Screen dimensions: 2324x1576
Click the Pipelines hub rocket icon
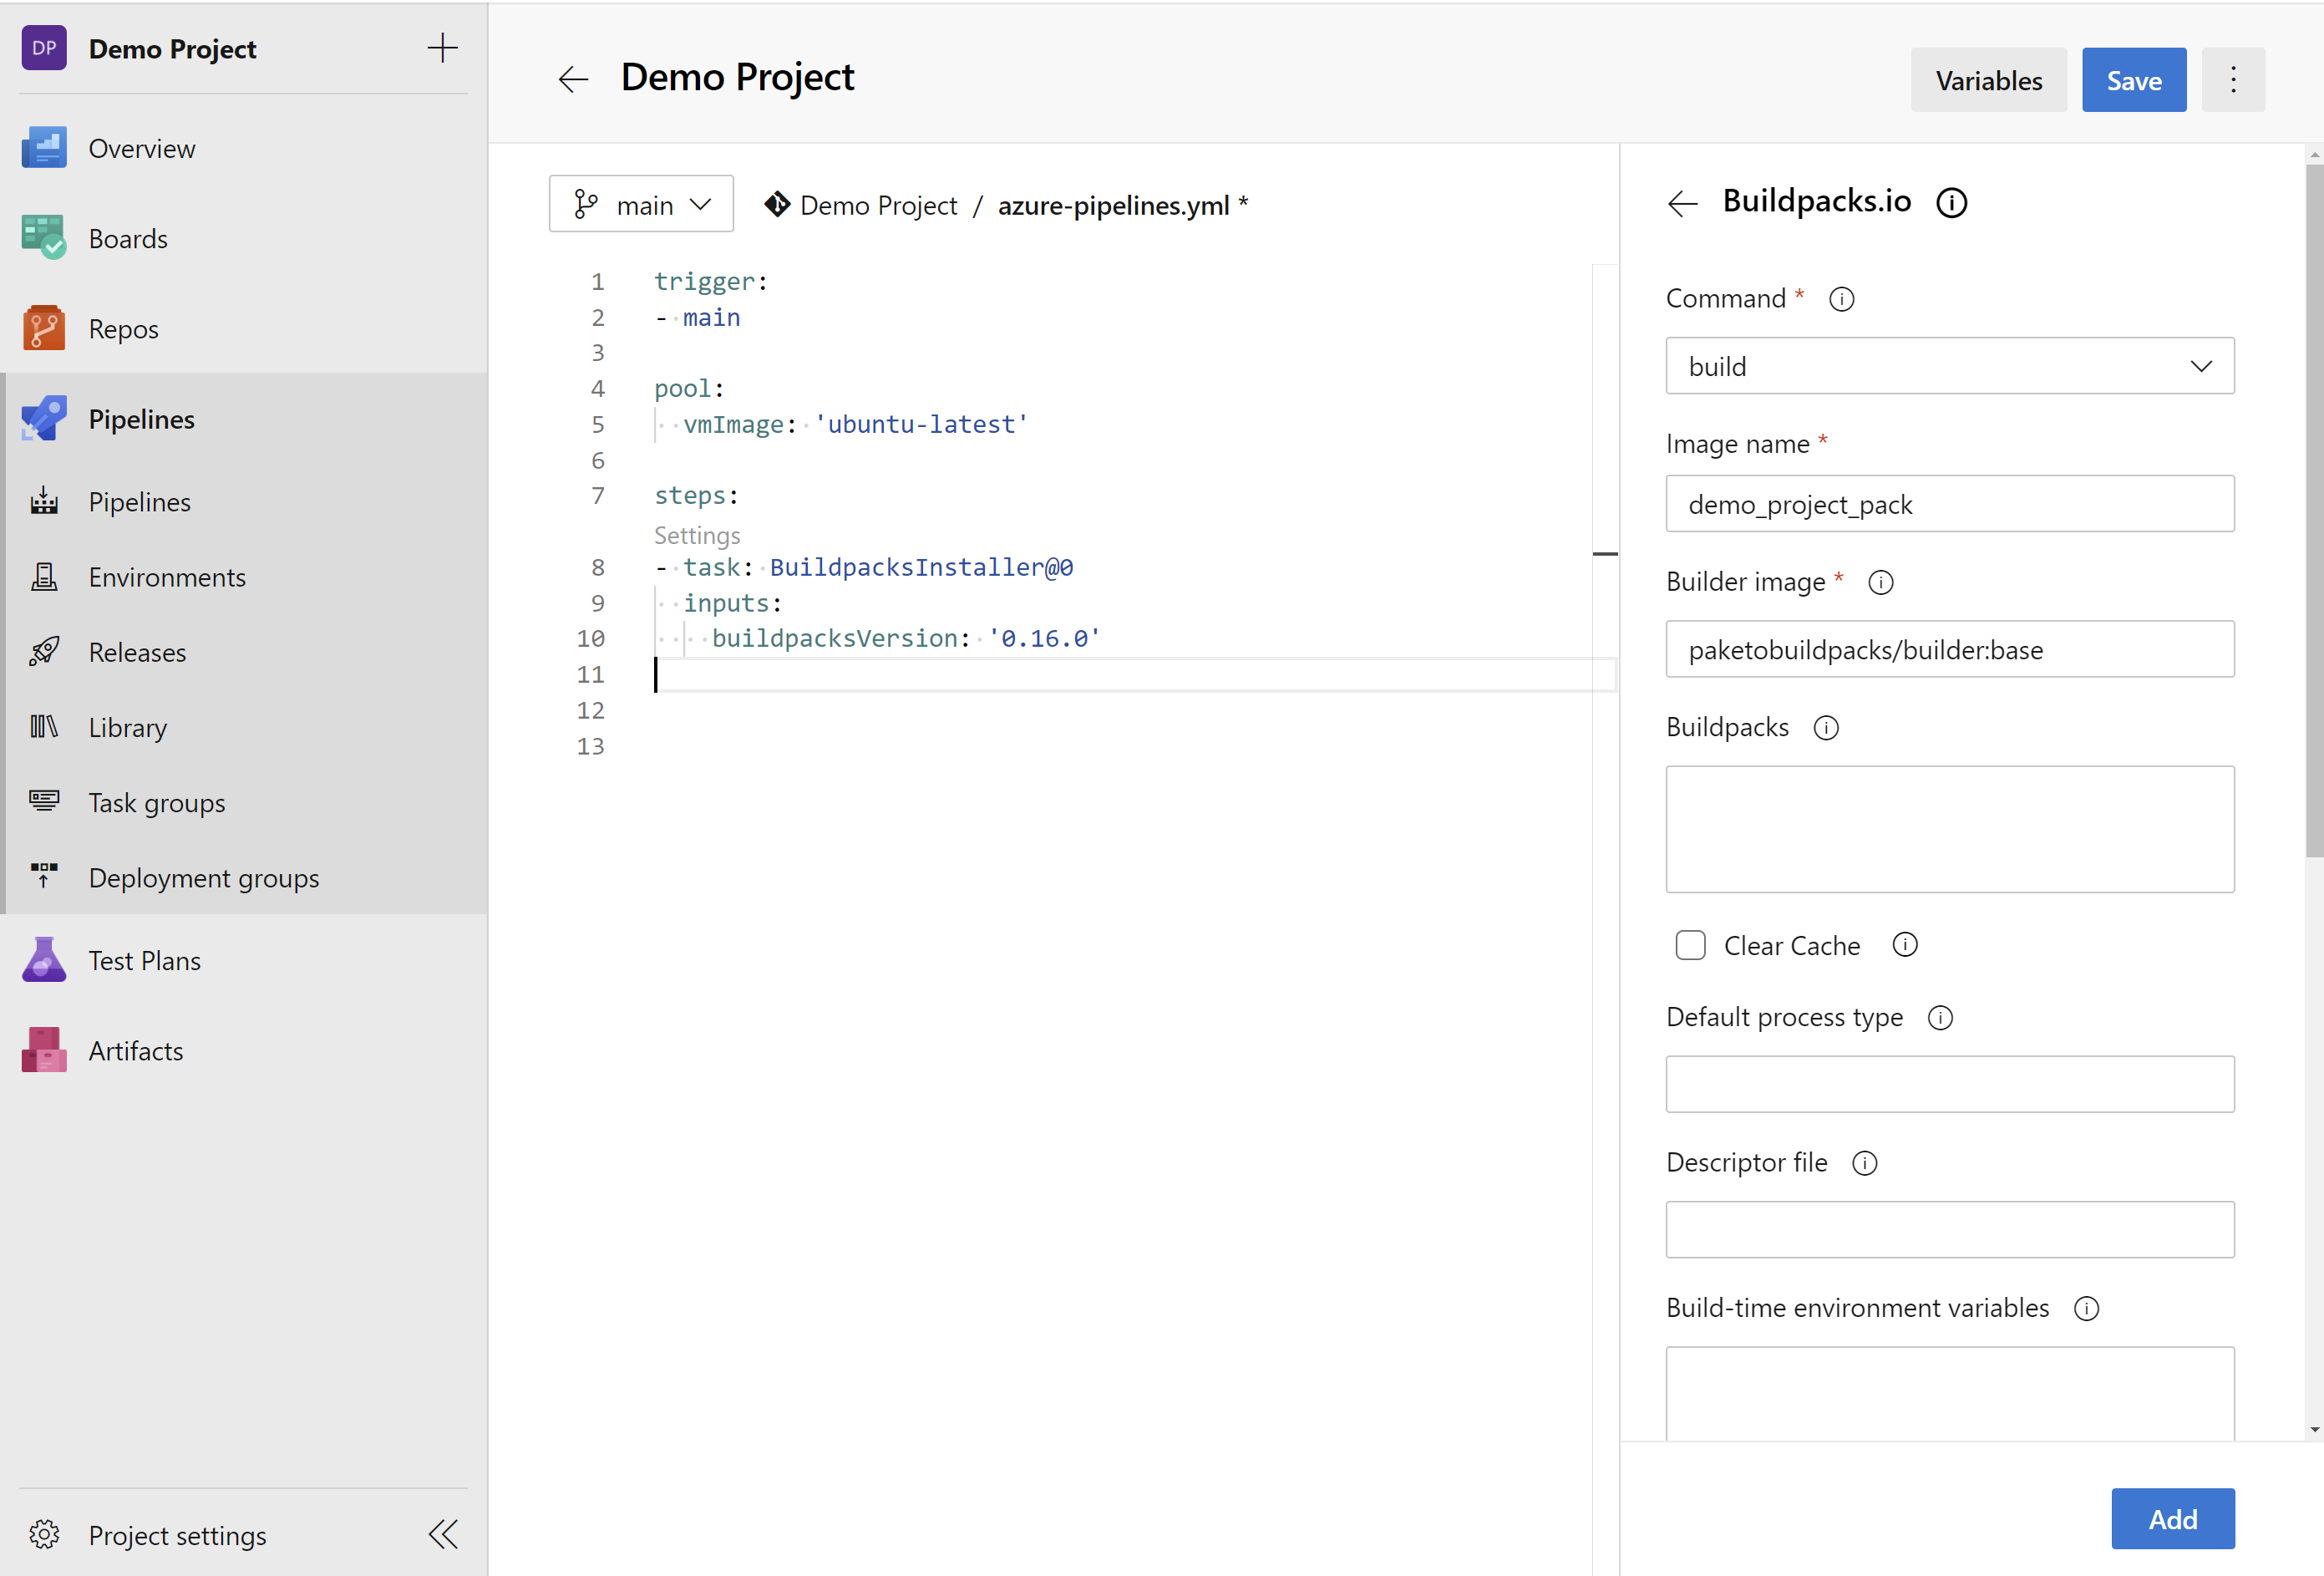pyautogui.click(x=44, y=418)
